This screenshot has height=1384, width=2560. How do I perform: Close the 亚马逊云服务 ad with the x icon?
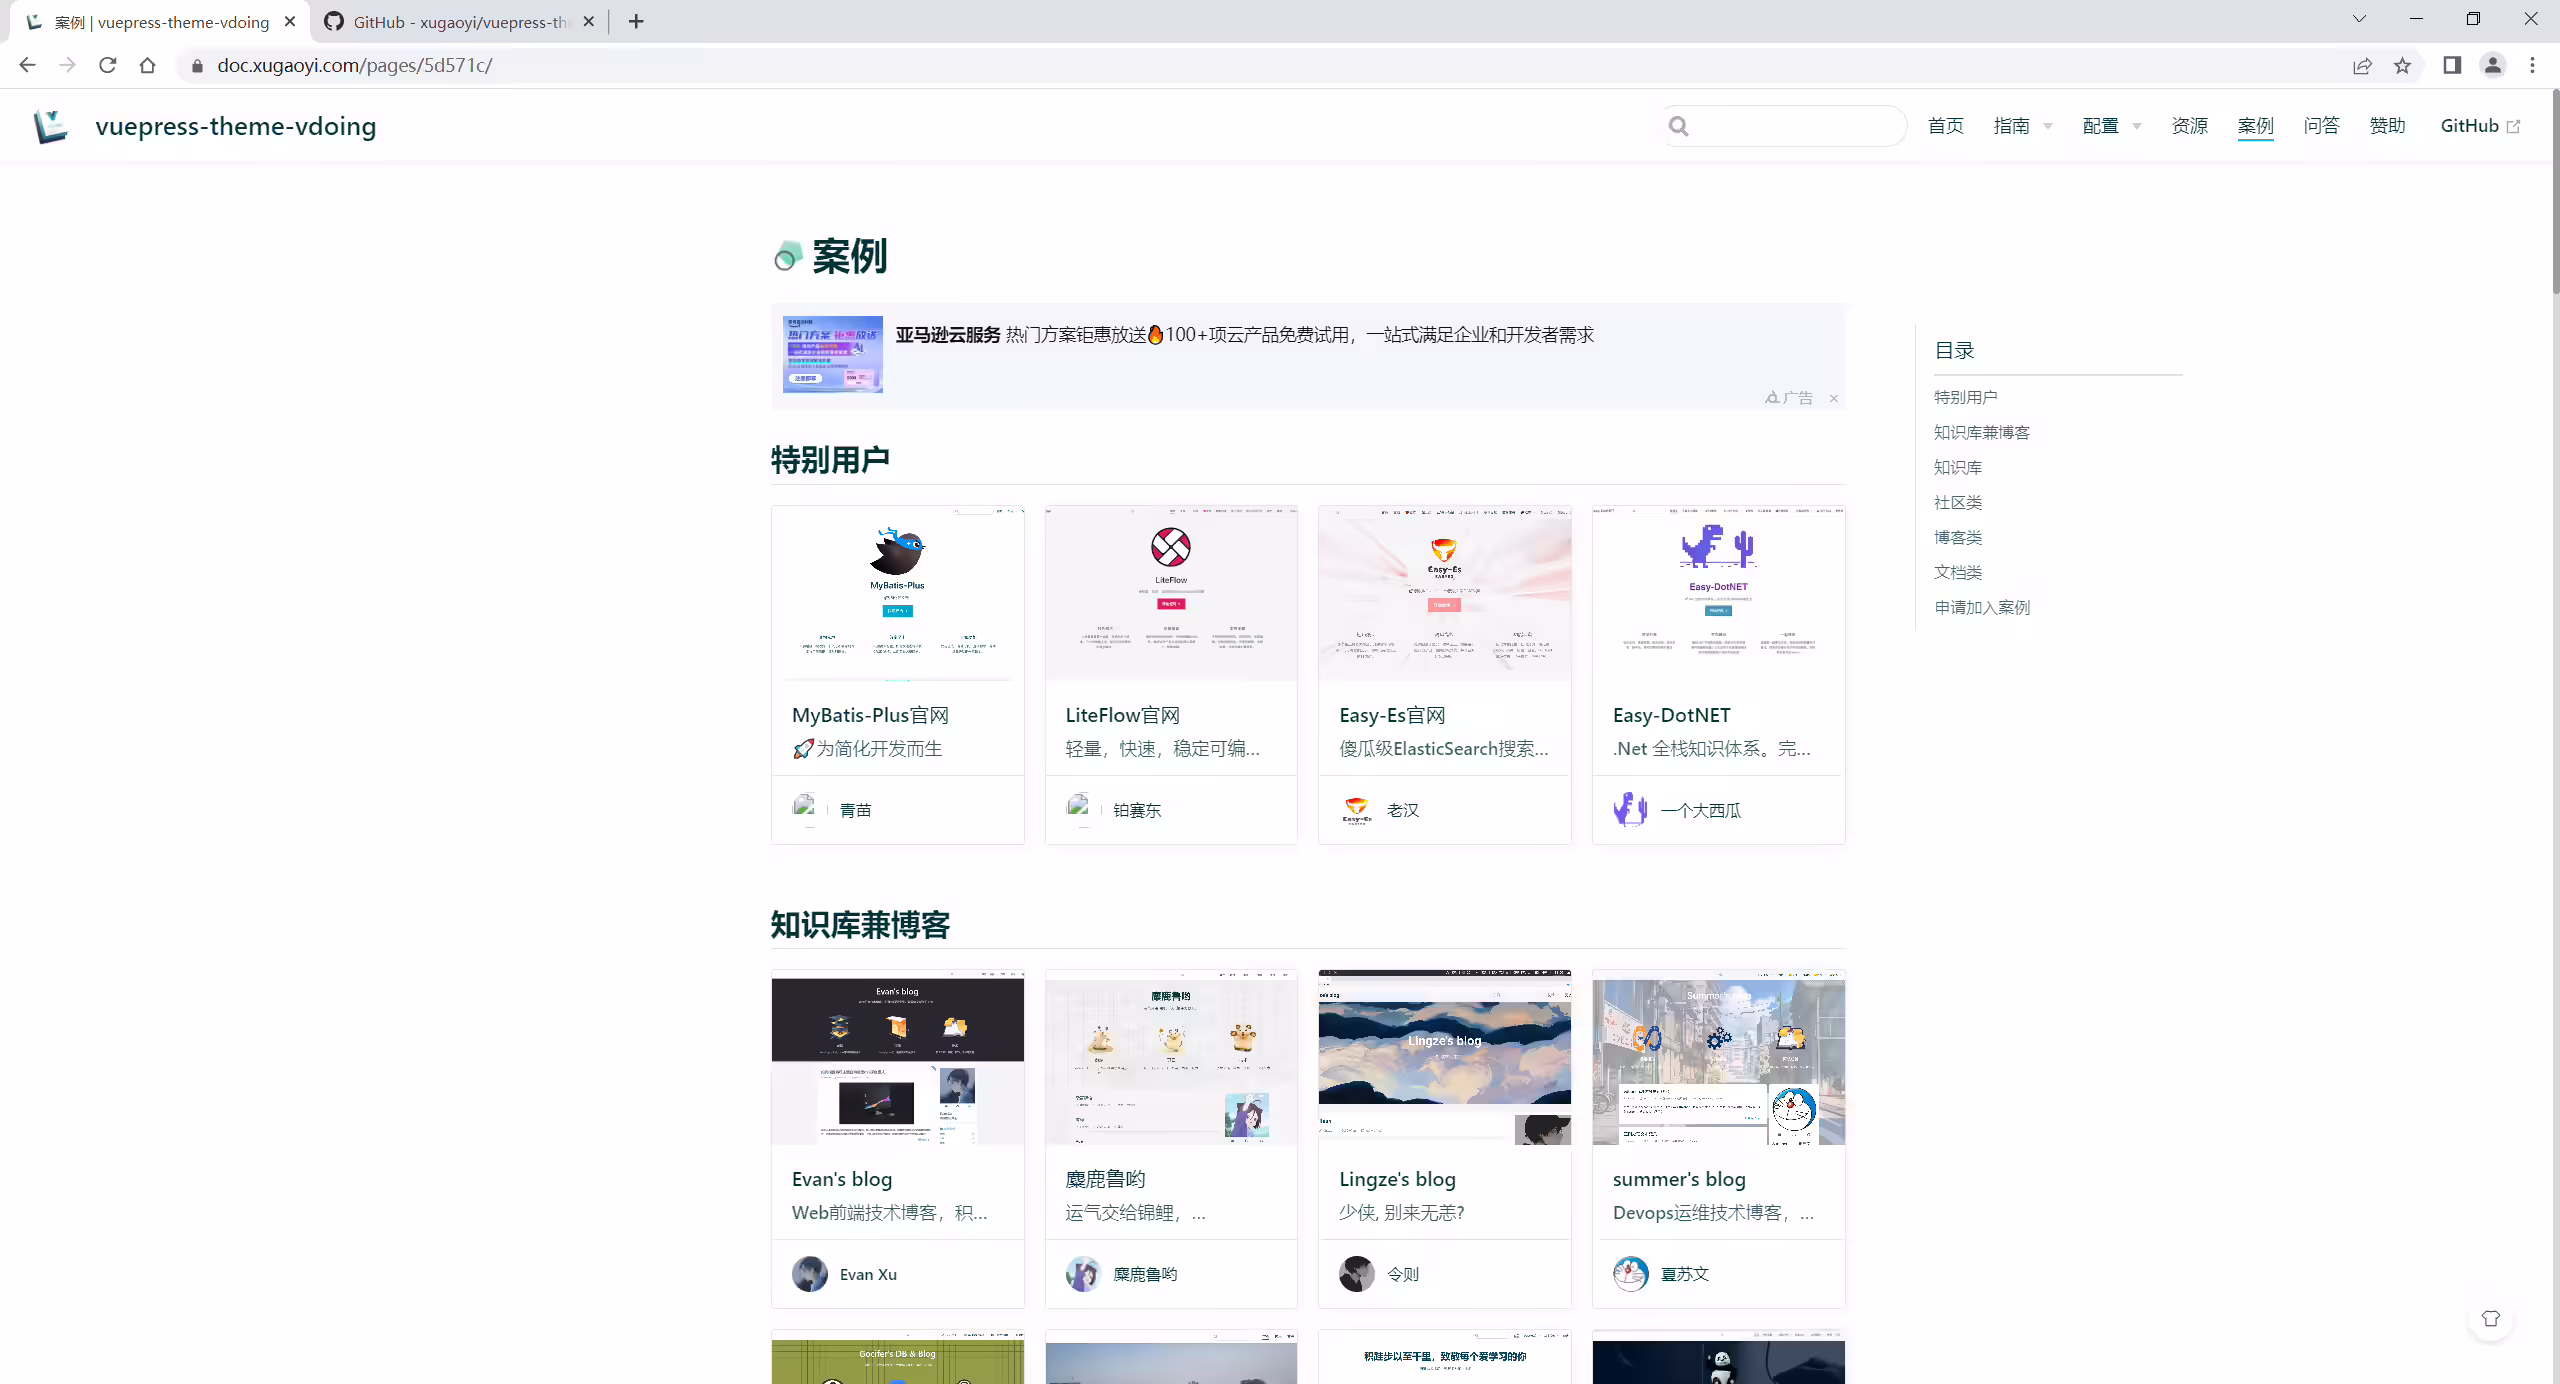[x=1834, y=398]
